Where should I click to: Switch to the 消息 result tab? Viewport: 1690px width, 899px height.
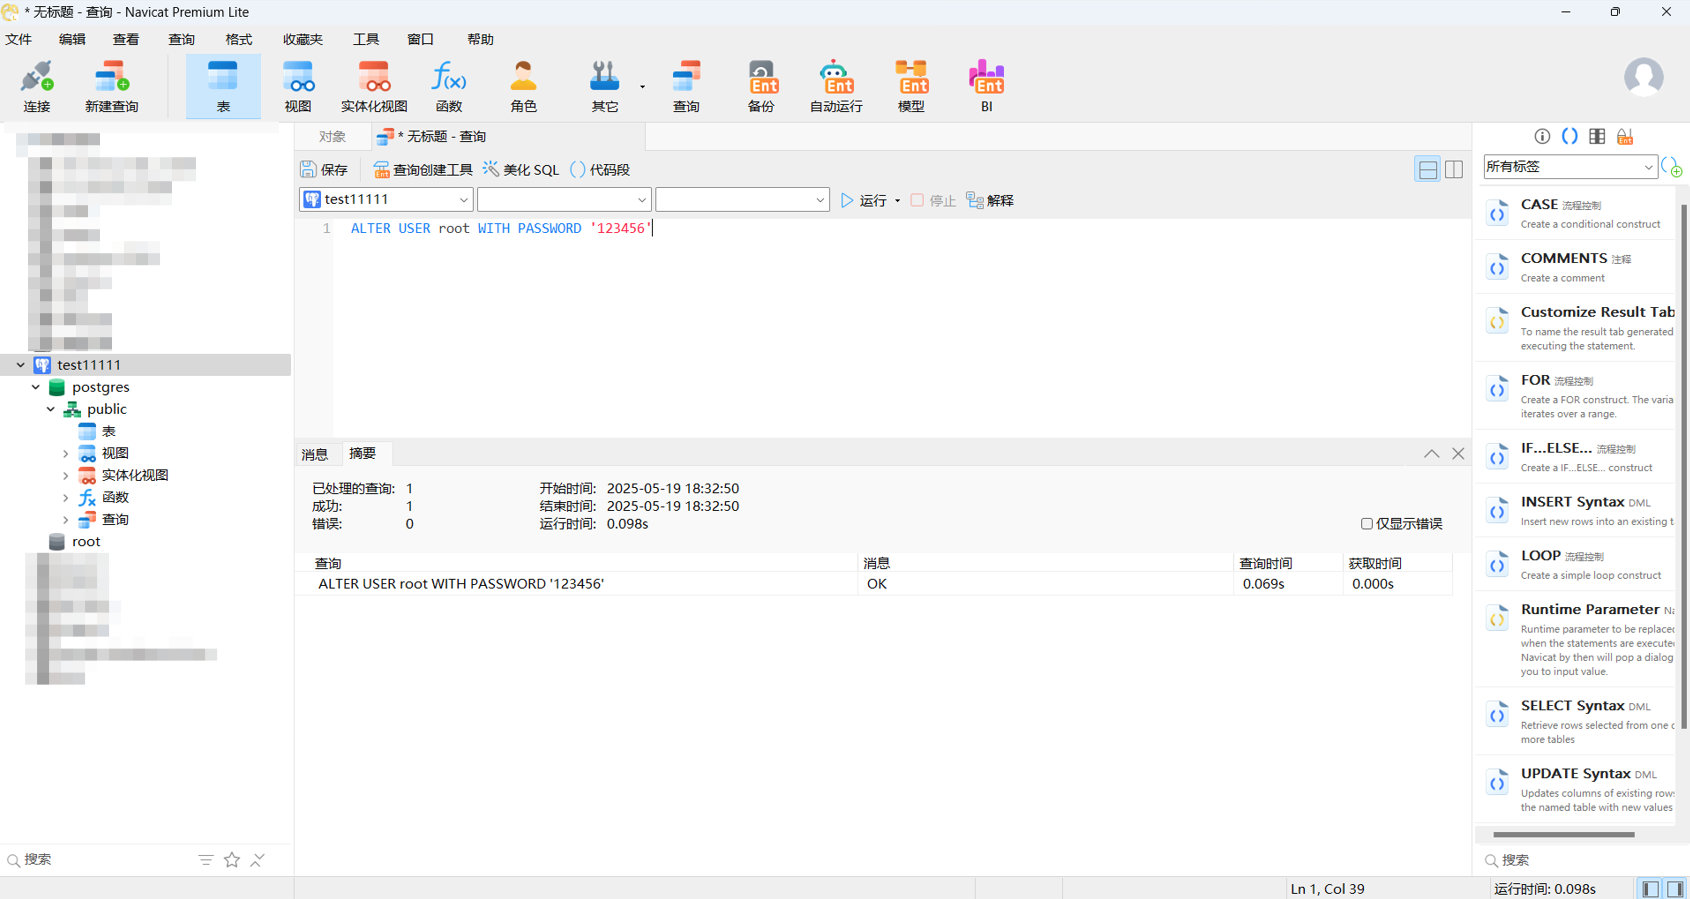[315, 454]
